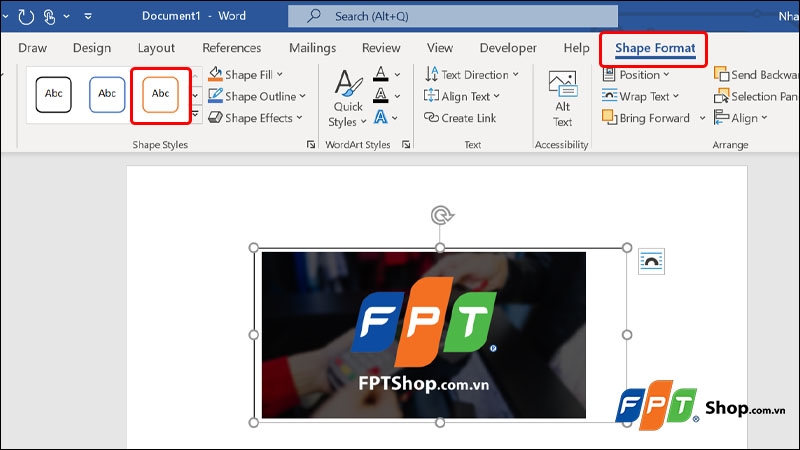800x450 pixels.
Task: Apply the black outline Abc shape style
Action: pos(54,94)
